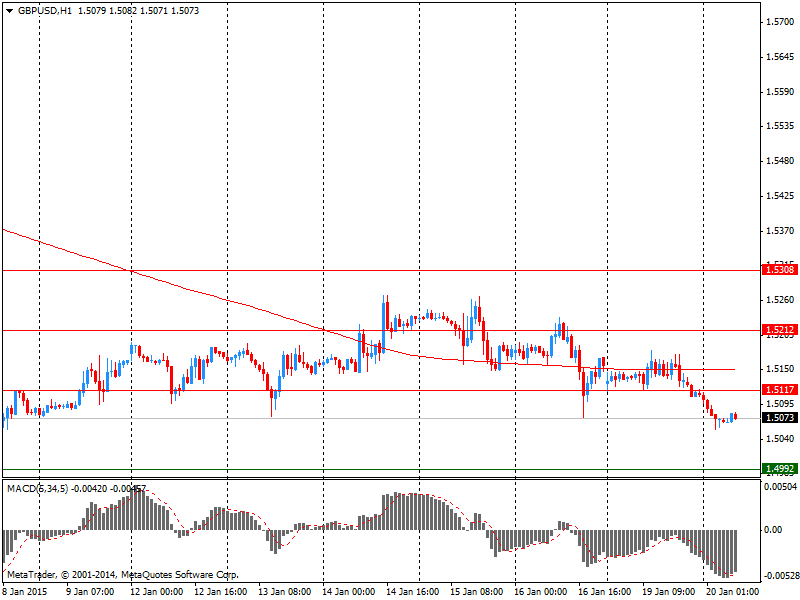Click the 1.5095 price axis value

coord(781,404)
